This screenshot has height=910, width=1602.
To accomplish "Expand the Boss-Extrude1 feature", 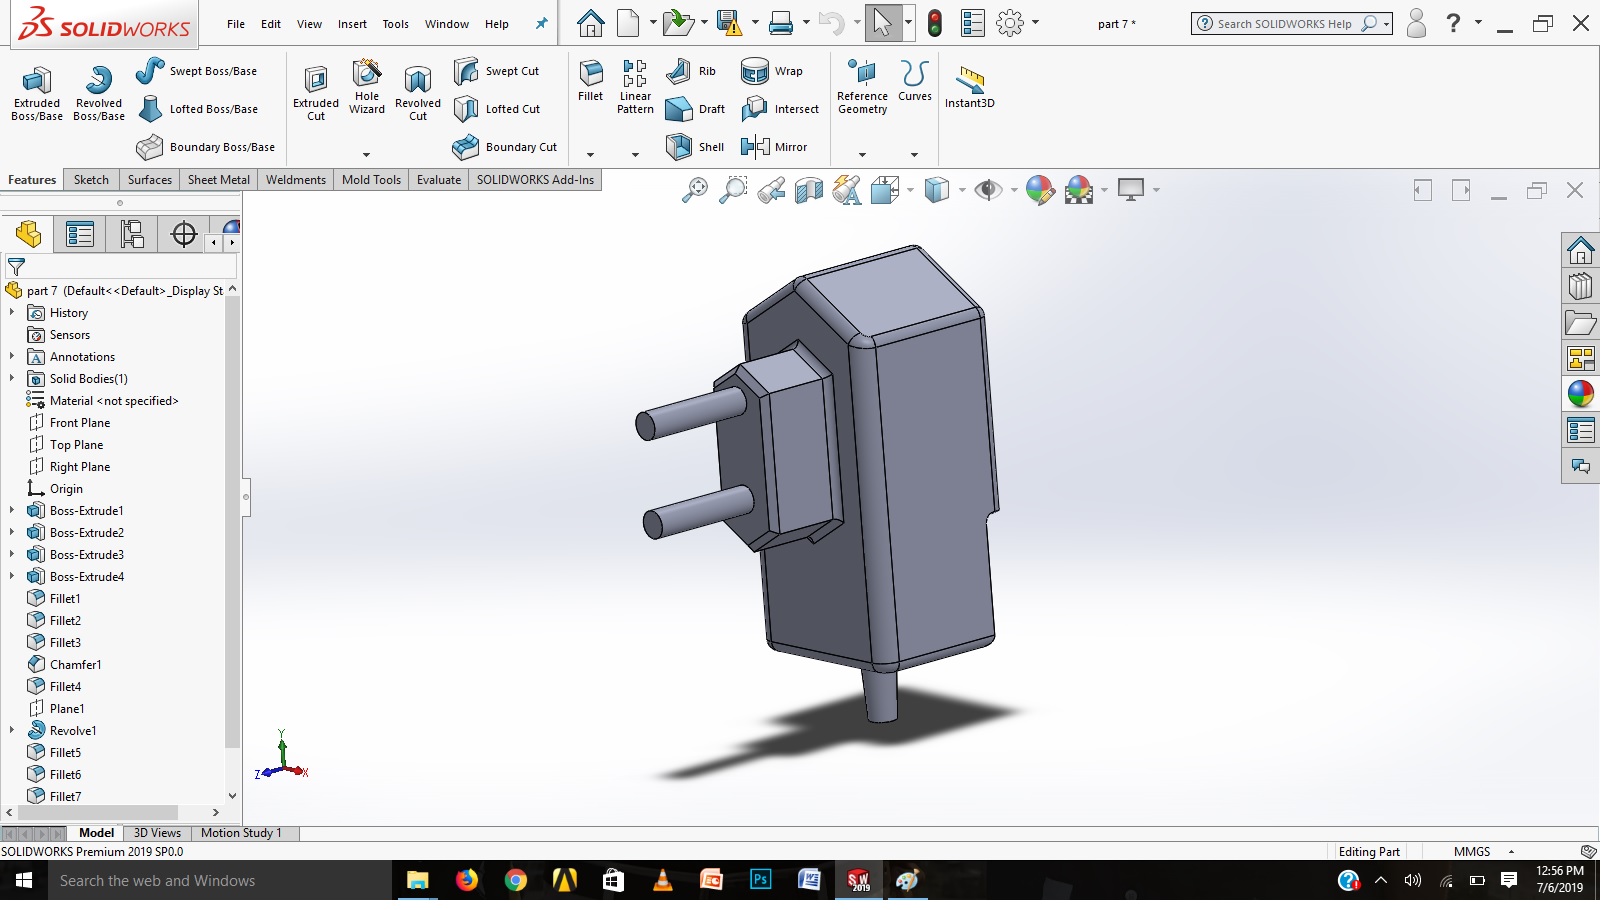I will click(12, 511).
